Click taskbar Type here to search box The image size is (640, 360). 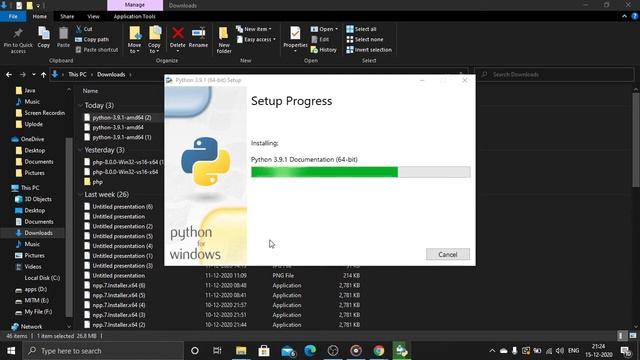click(103, 351)
